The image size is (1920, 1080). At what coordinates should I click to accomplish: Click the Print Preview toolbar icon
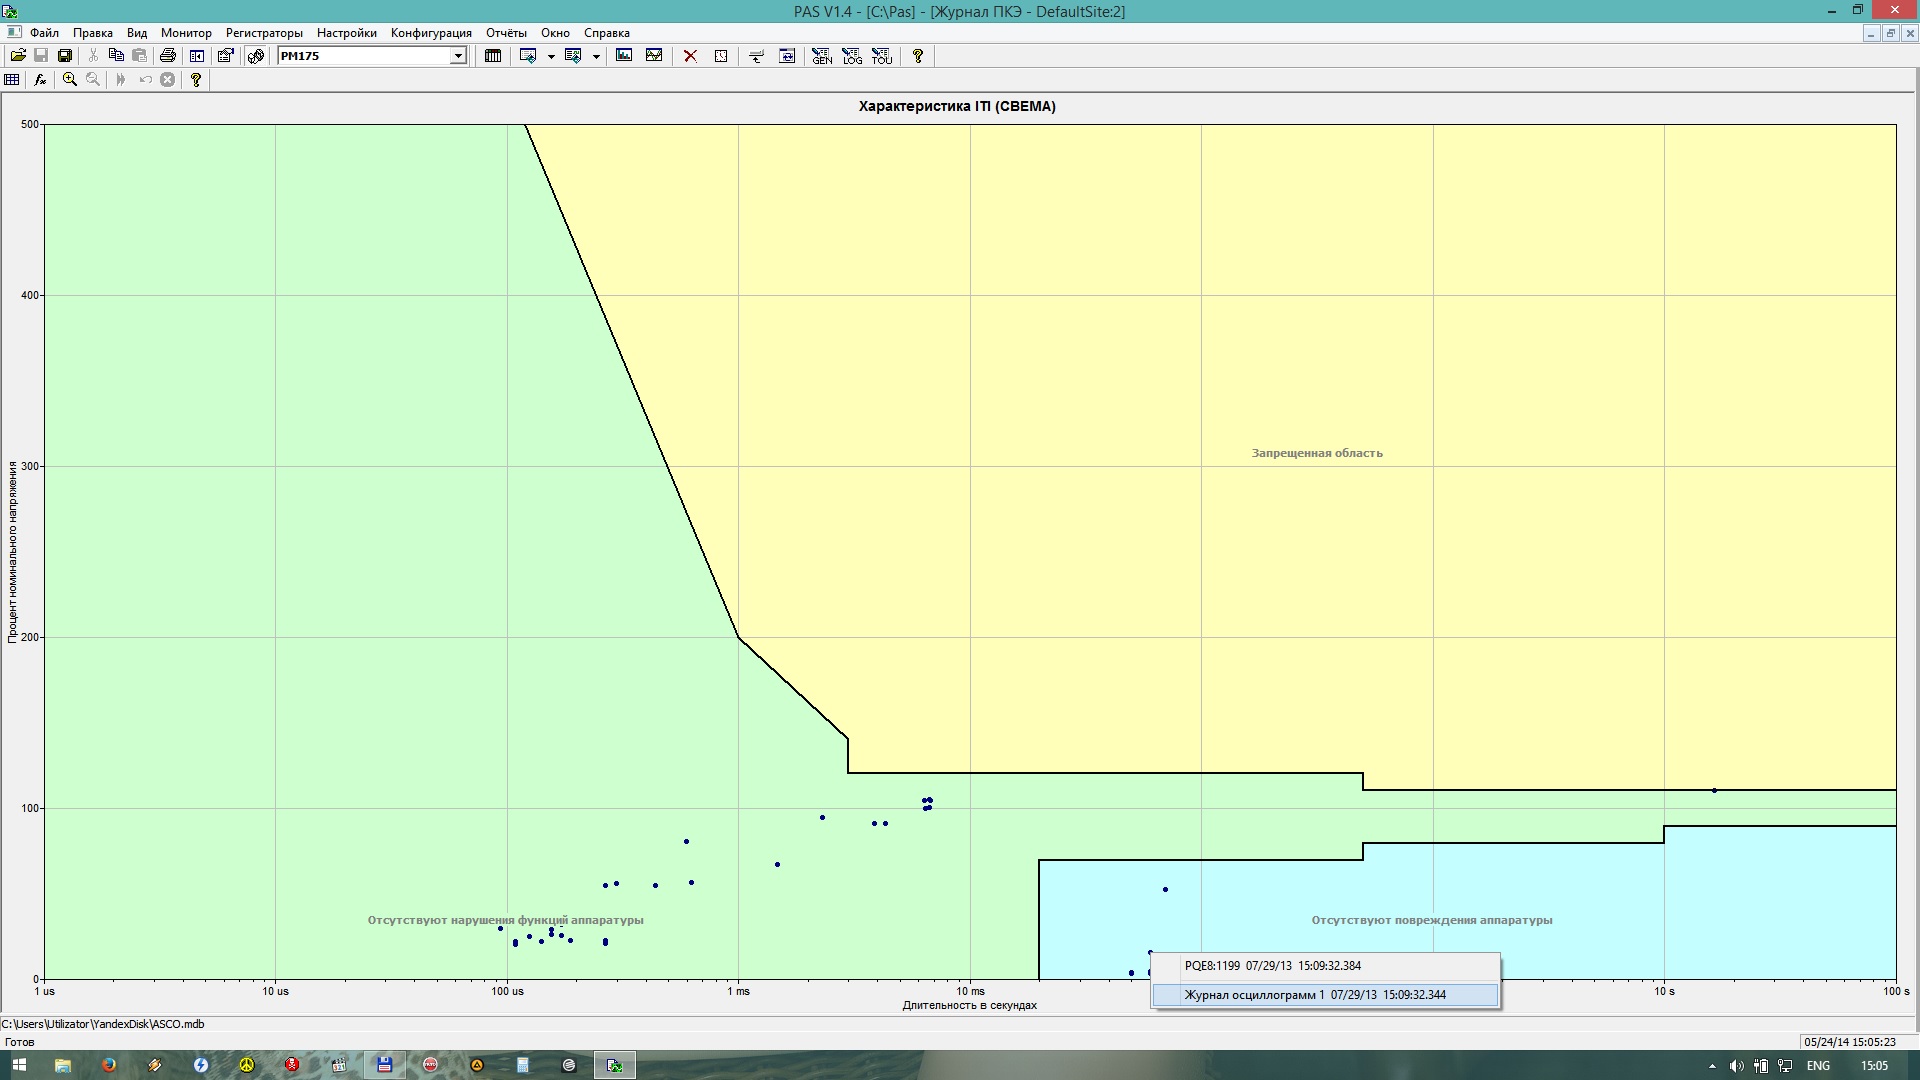197,56
